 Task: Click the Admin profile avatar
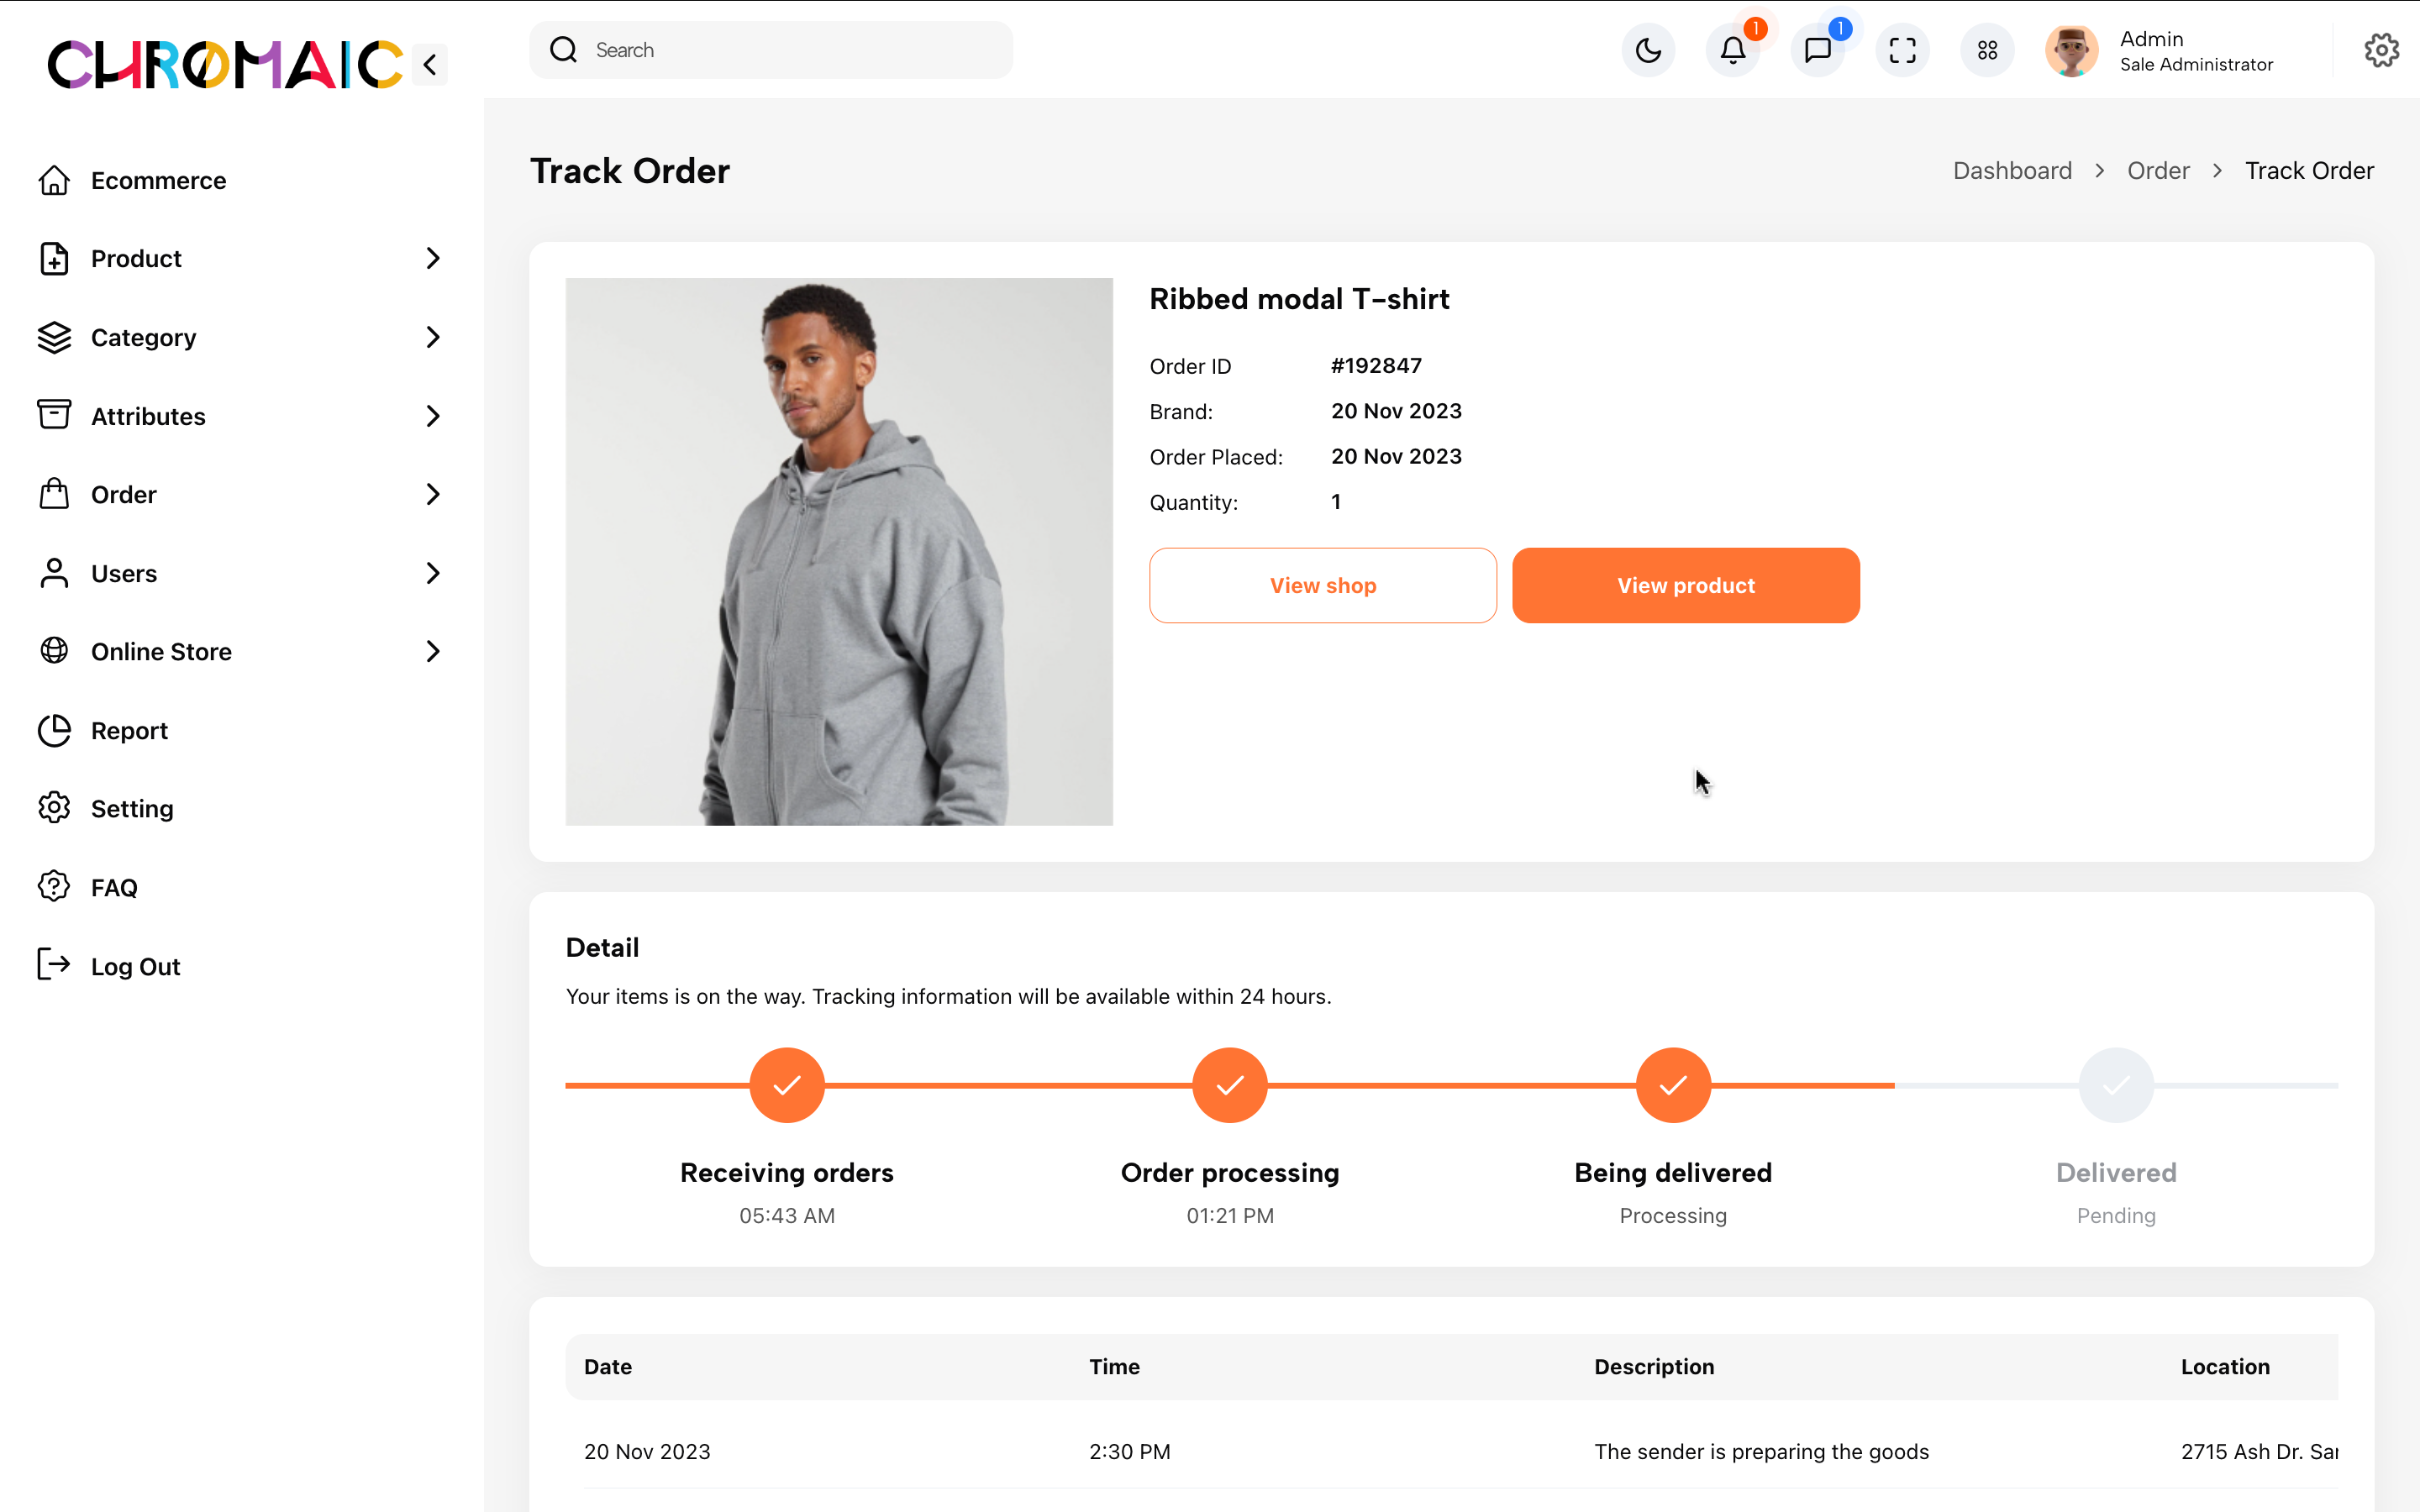point(2071,50)
